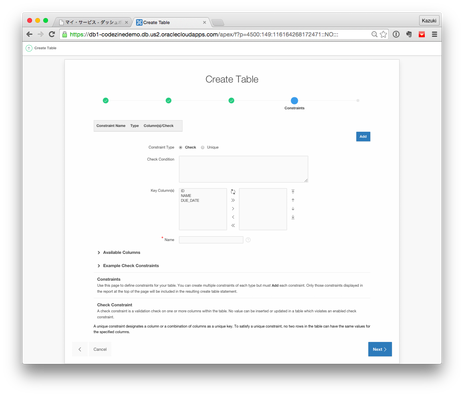This screenshot has height=396, width=464.
Task: Switch to the Create Table browser tab
Action: pos(171,22)
